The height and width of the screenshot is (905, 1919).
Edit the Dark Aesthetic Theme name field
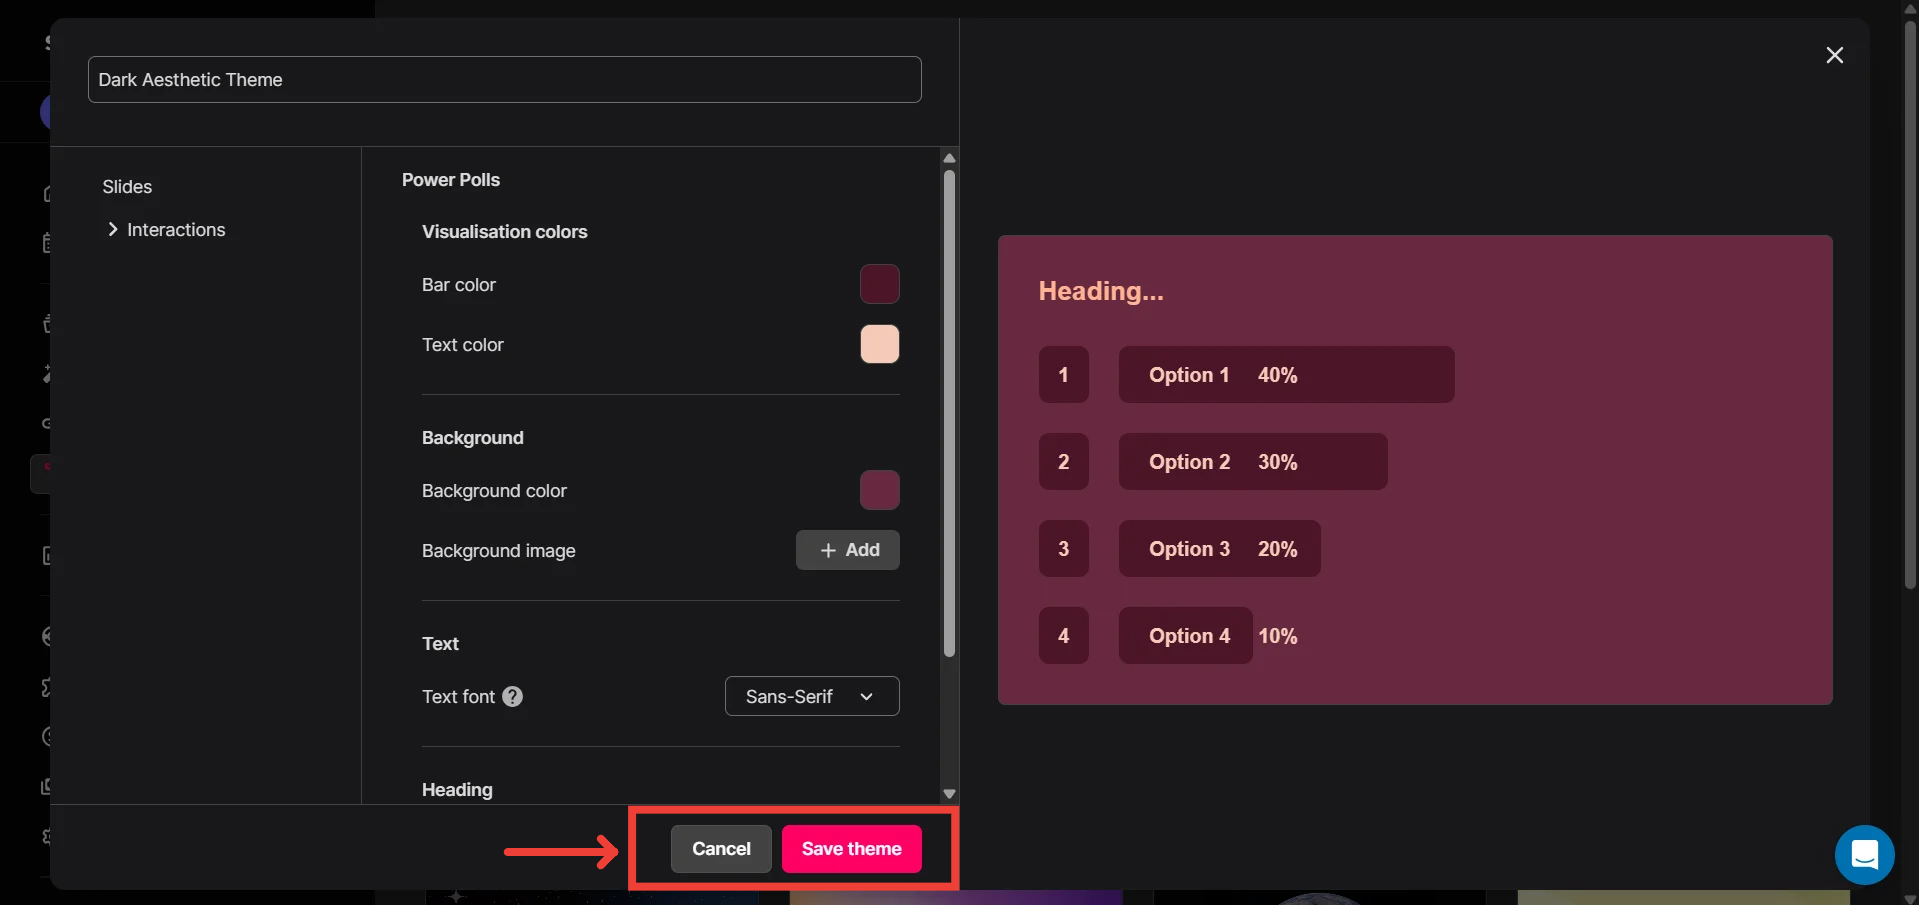click(x=504, y=80)
